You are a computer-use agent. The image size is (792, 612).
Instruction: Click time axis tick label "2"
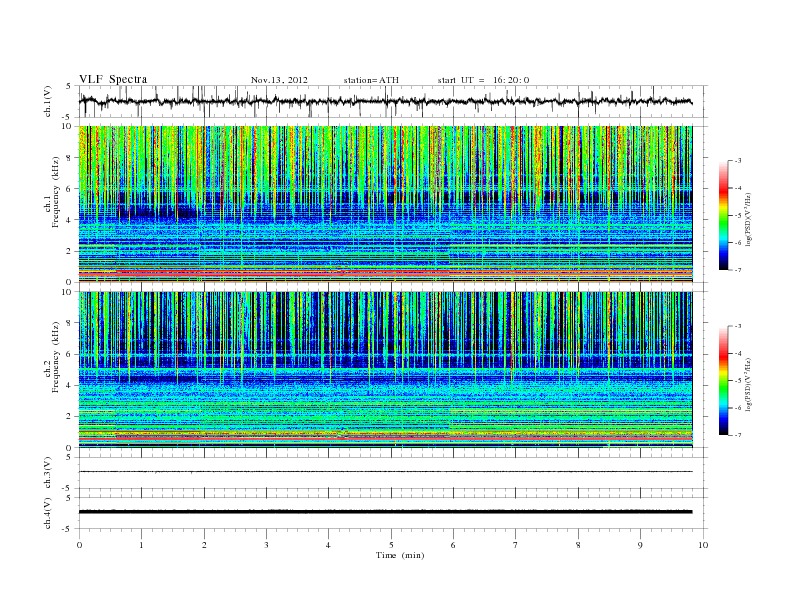(x=204, y=545)
